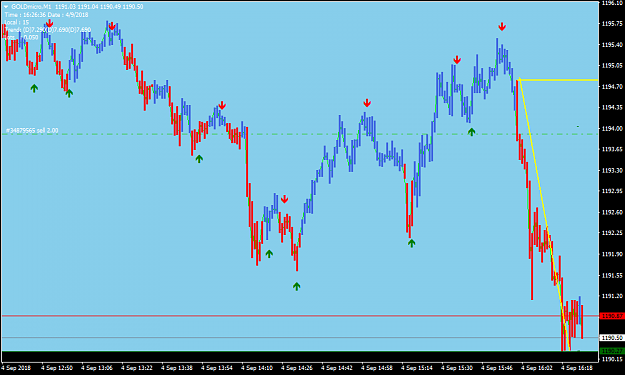Select the red down arrow near 14:21
Image resolution: width=625 pixels, height=375 pixels.
click(284, 199)
